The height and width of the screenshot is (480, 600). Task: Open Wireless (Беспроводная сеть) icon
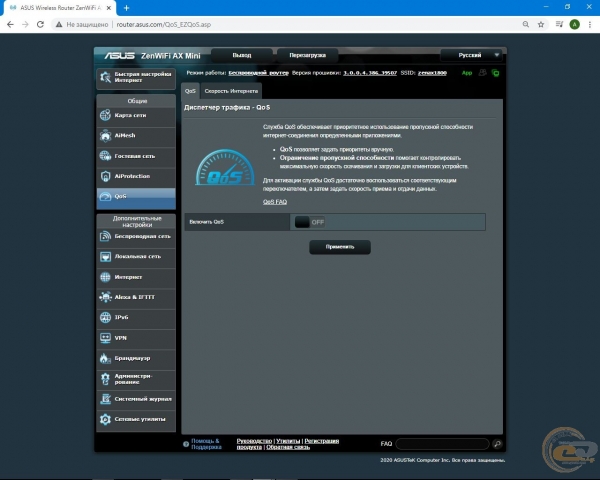105,237
